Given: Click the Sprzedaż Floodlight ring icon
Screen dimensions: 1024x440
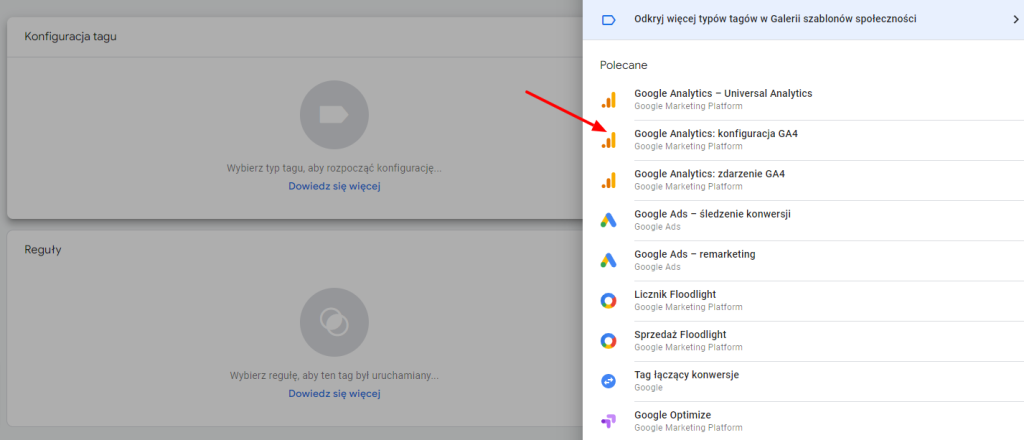Looking at the screenshot, I should coord(609,341).
